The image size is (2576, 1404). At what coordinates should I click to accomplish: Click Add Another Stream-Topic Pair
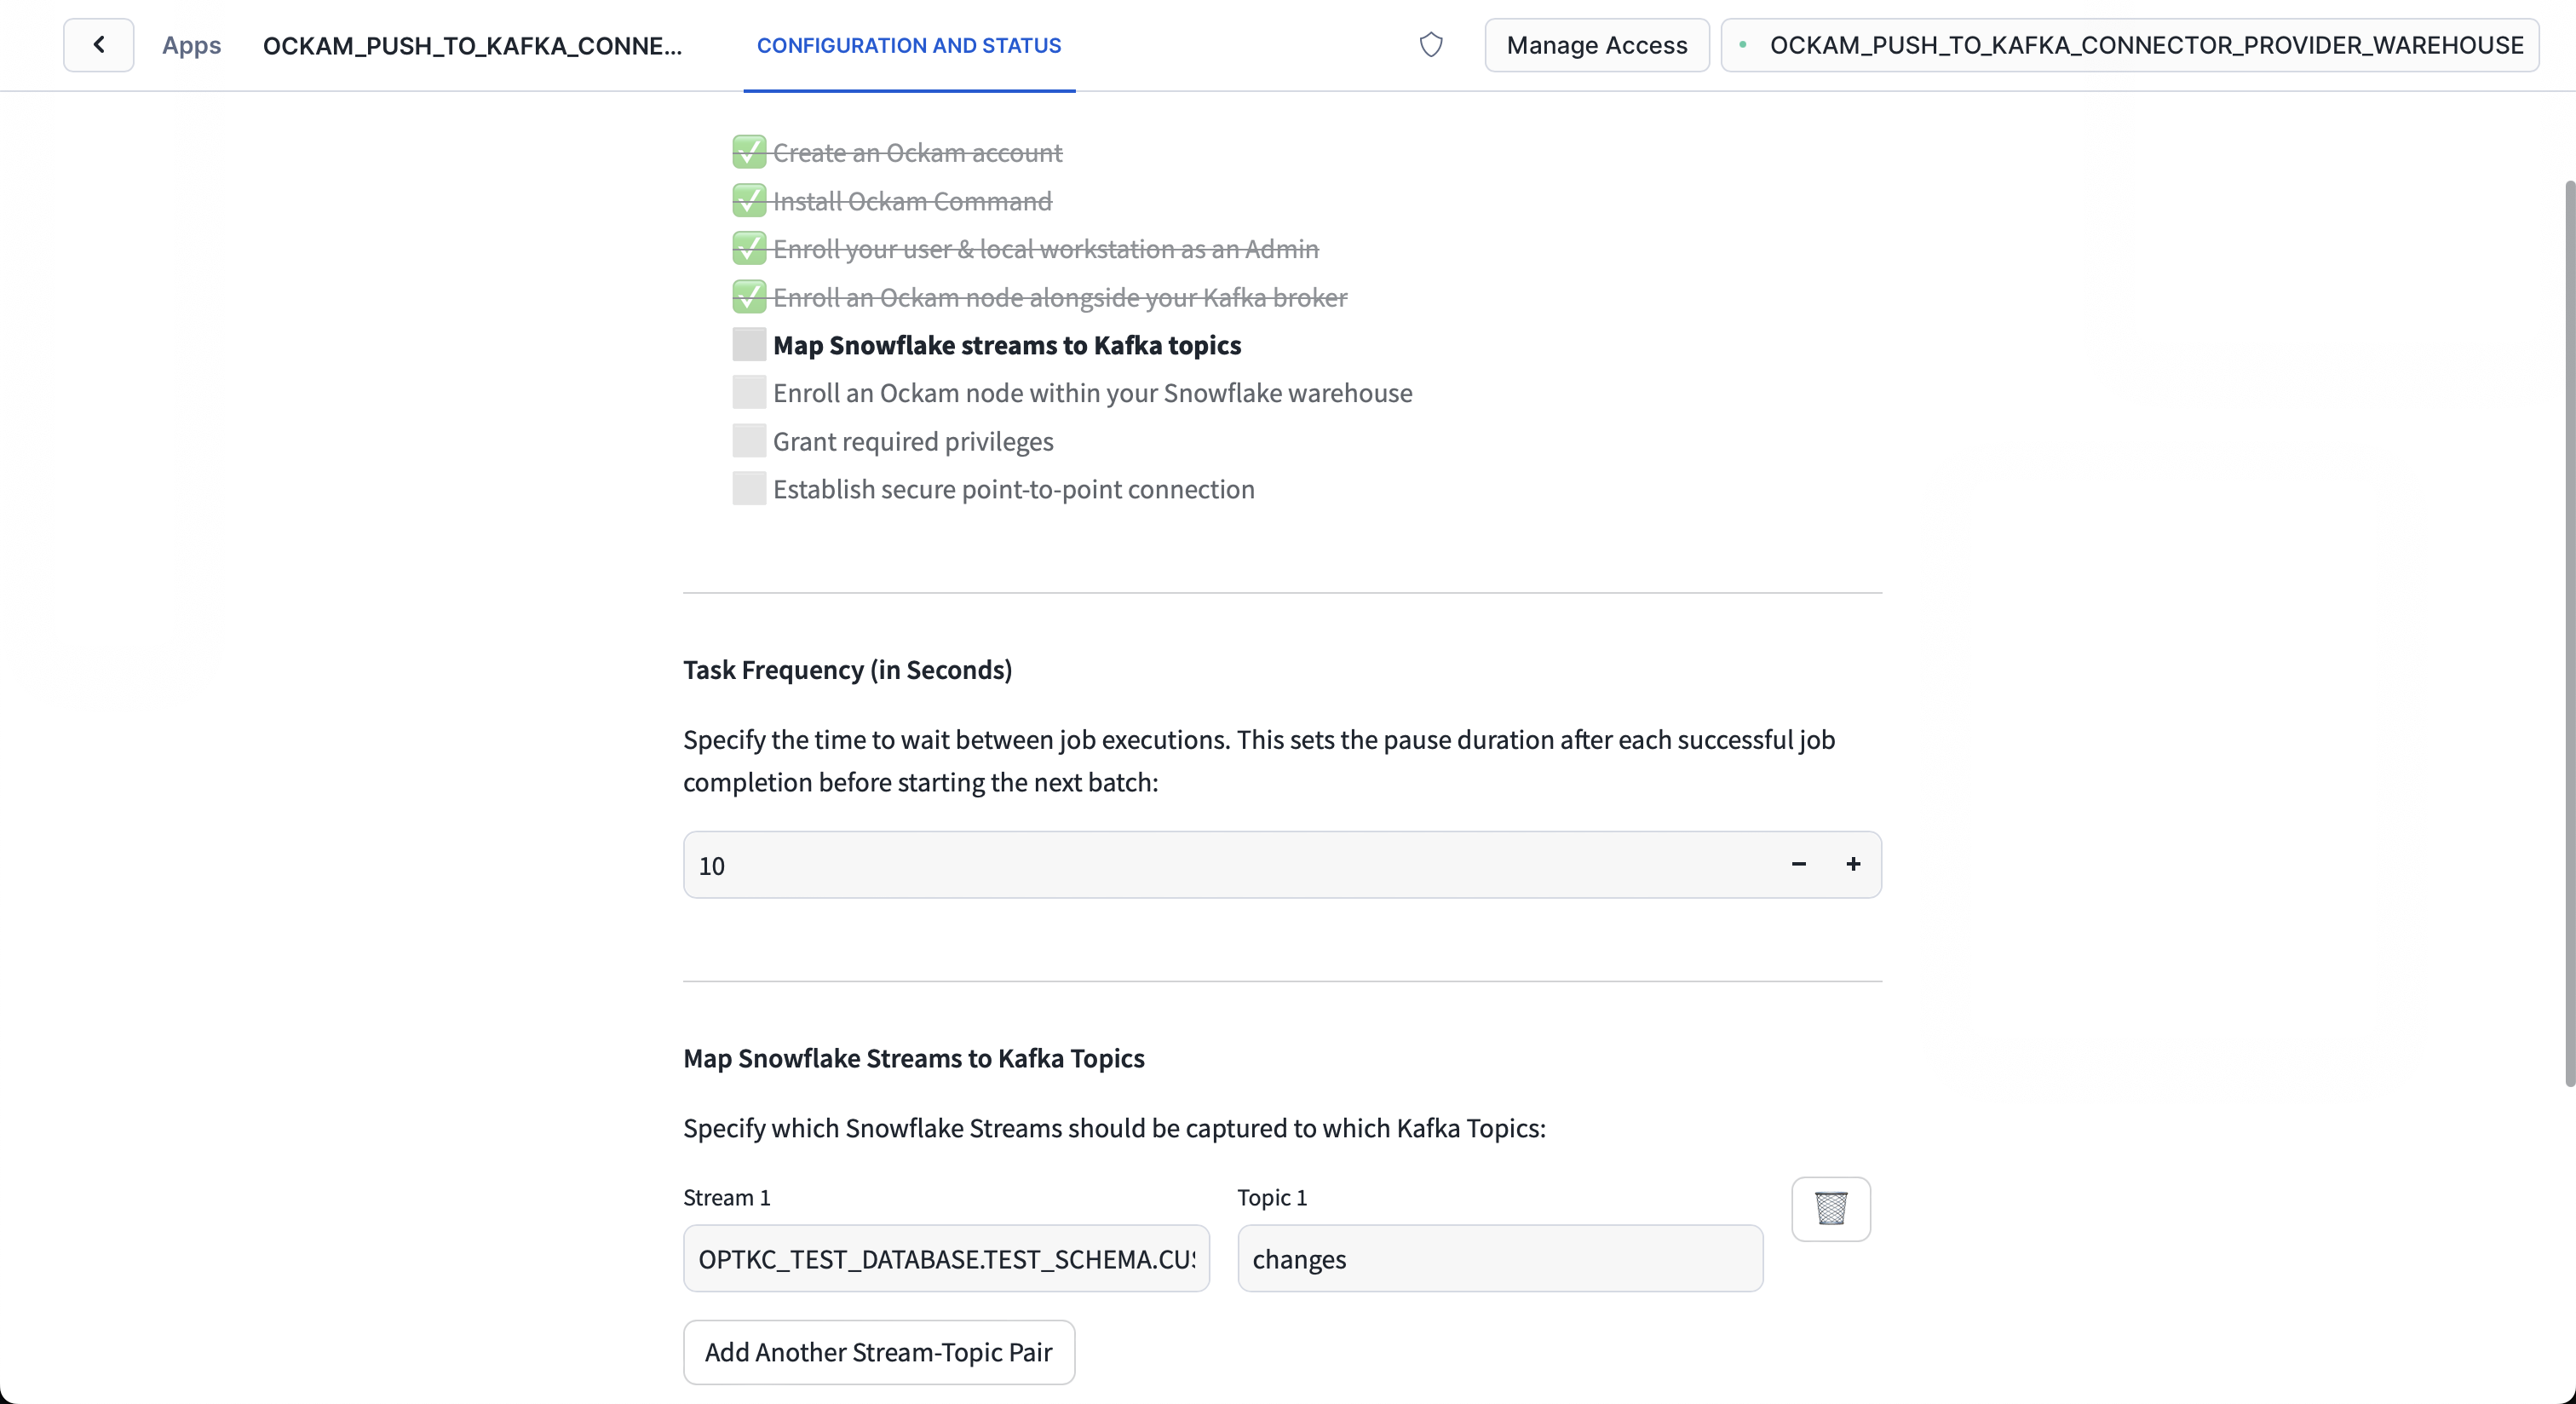pyautogui.click(x=878, y=1352)
